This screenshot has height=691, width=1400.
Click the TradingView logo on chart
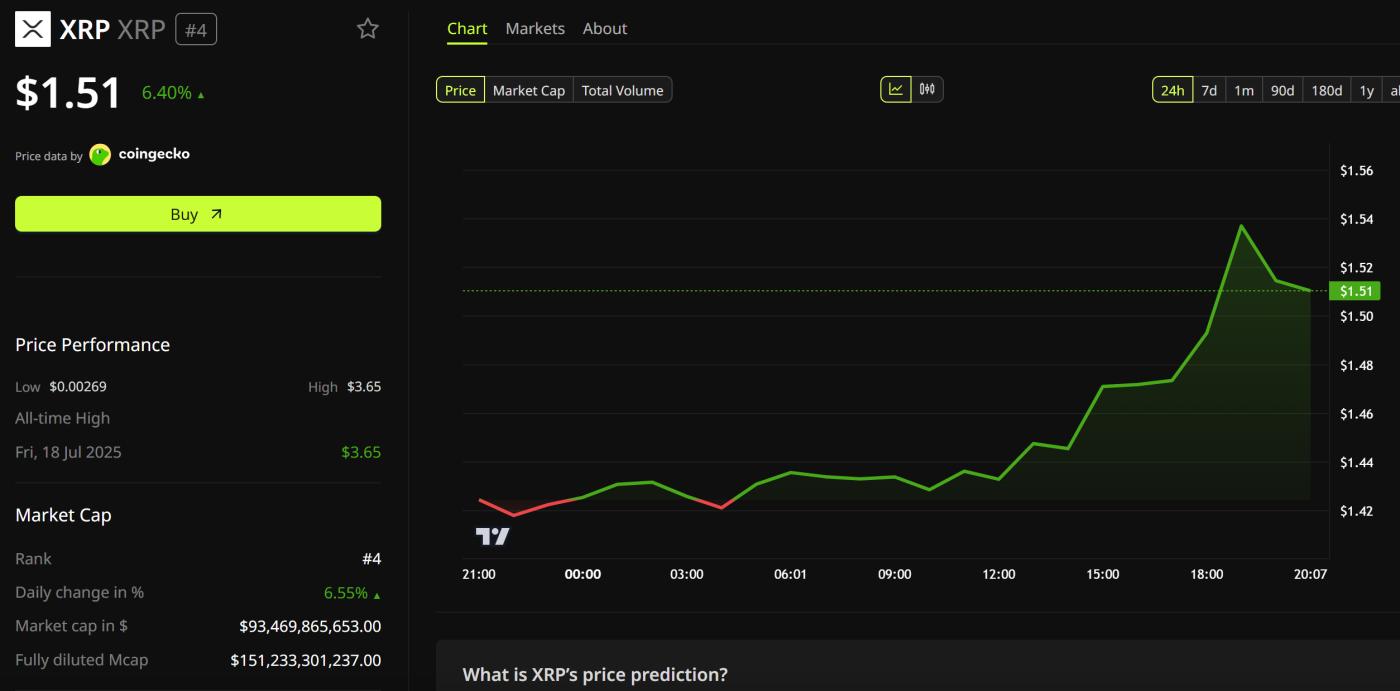[x=492, y=537]
